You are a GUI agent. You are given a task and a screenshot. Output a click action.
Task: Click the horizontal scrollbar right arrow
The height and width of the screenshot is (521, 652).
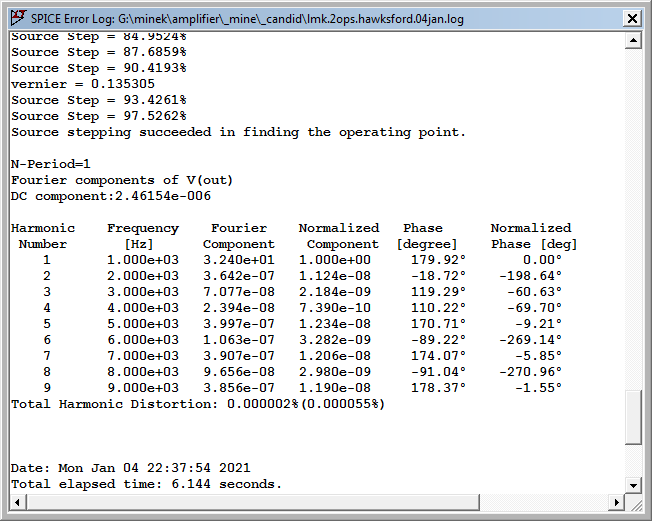pyautogui.click(x=617, y=502)
